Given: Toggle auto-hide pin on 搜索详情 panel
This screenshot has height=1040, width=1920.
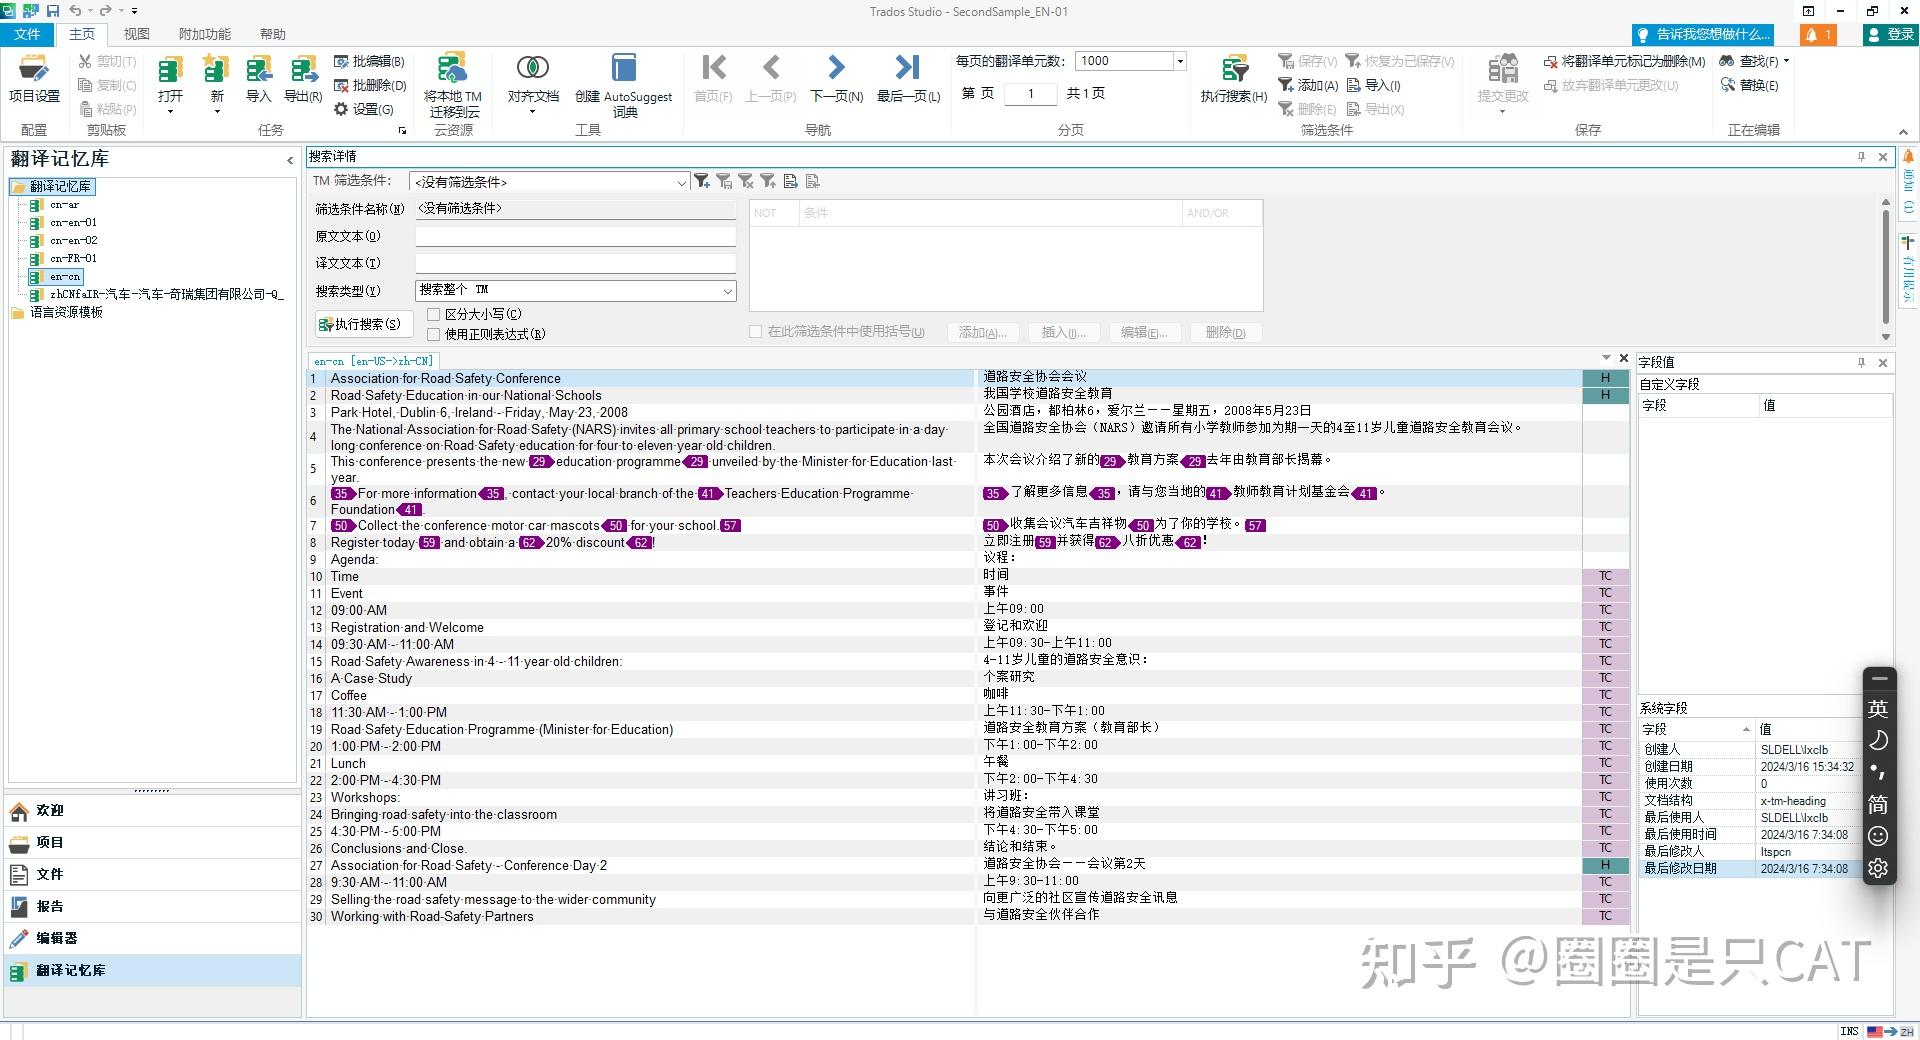Looking at the screenshot, I should click(1861, 157).
